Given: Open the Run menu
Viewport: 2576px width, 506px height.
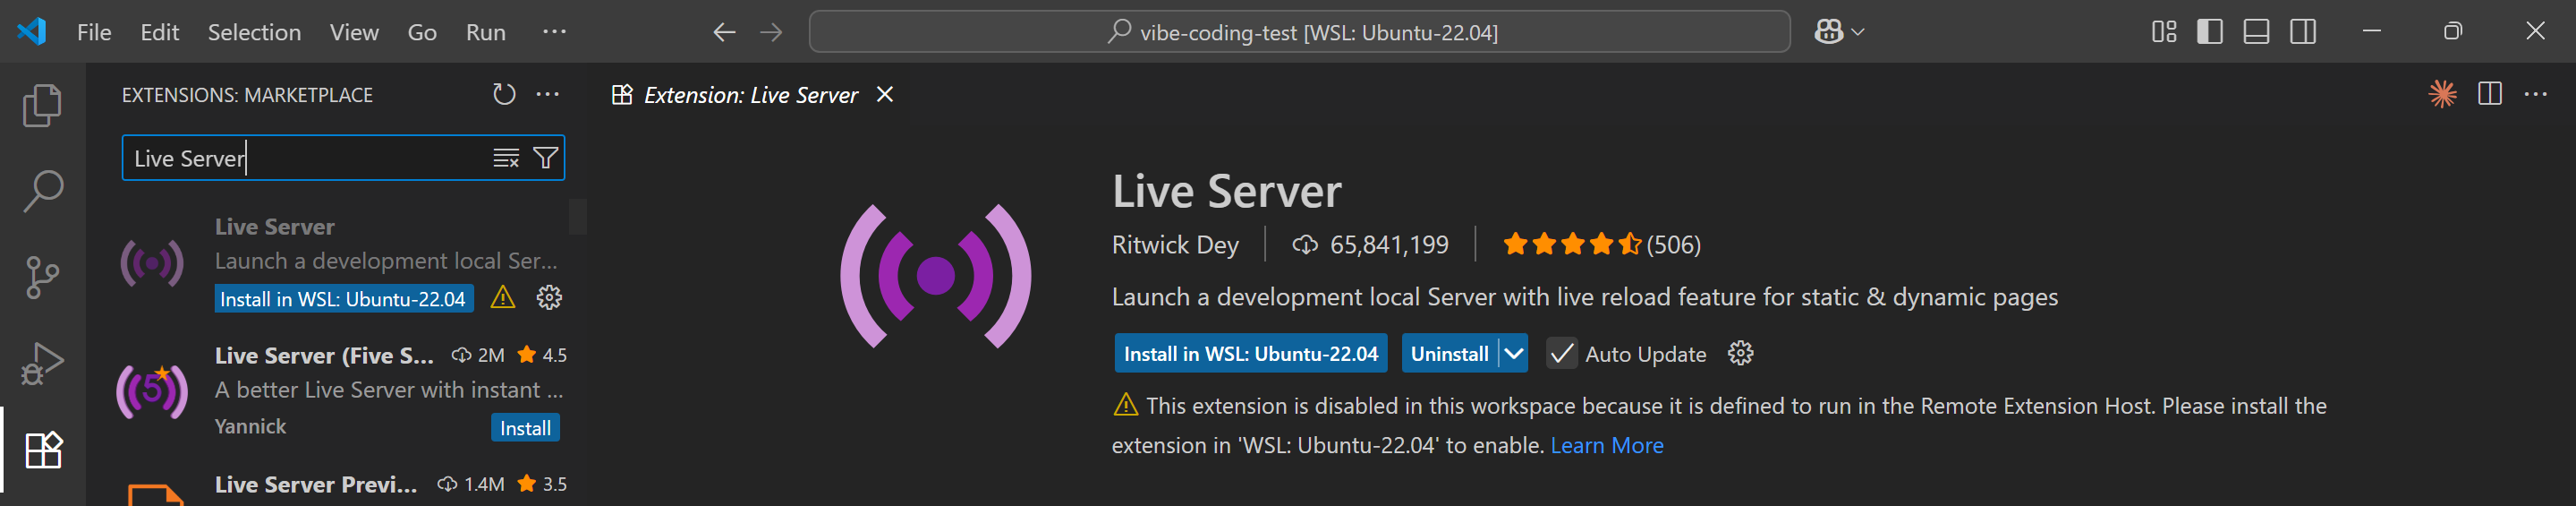Looking at the screenshot, I should pyautogui.click(x=486, y=32).
